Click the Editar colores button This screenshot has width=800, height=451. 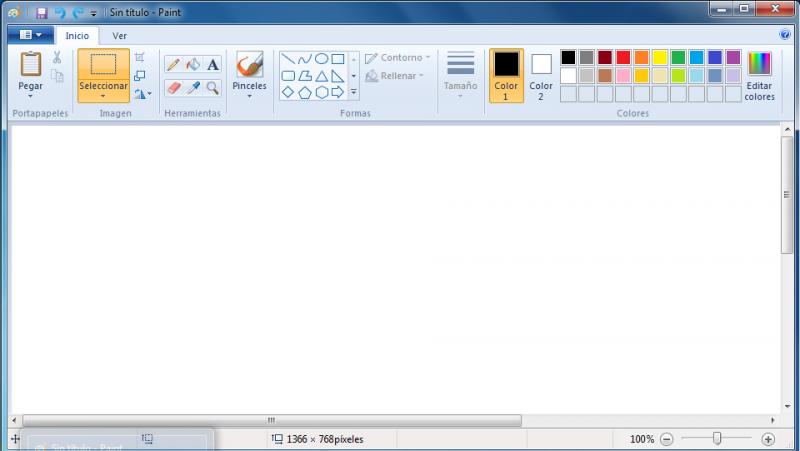[759, 76]
